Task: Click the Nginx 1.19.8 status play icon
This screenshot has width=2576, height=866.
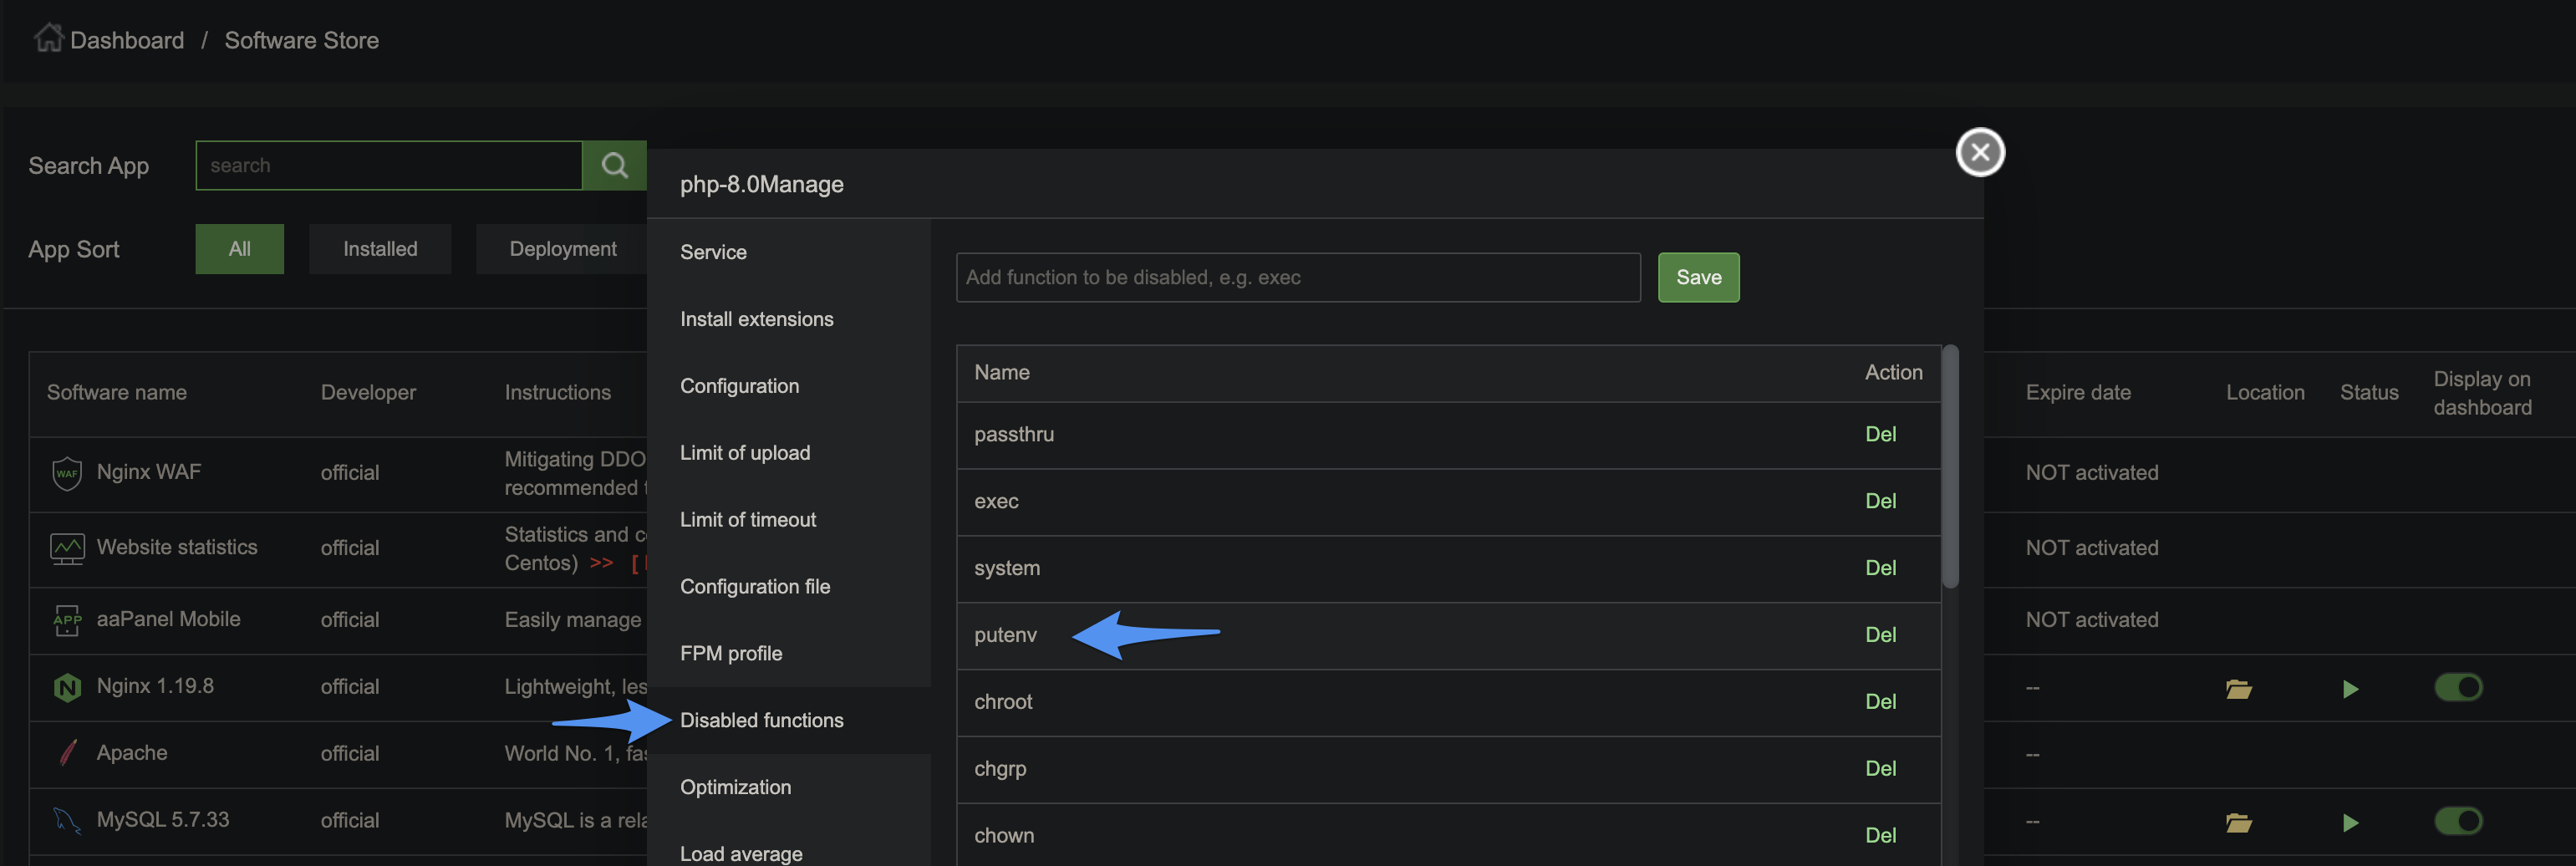Action: click(x=2350, y=688)
